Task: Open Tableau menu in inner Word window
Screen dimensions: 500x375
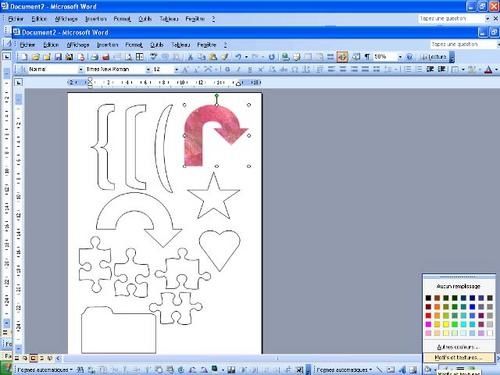Action: [181, 45]
